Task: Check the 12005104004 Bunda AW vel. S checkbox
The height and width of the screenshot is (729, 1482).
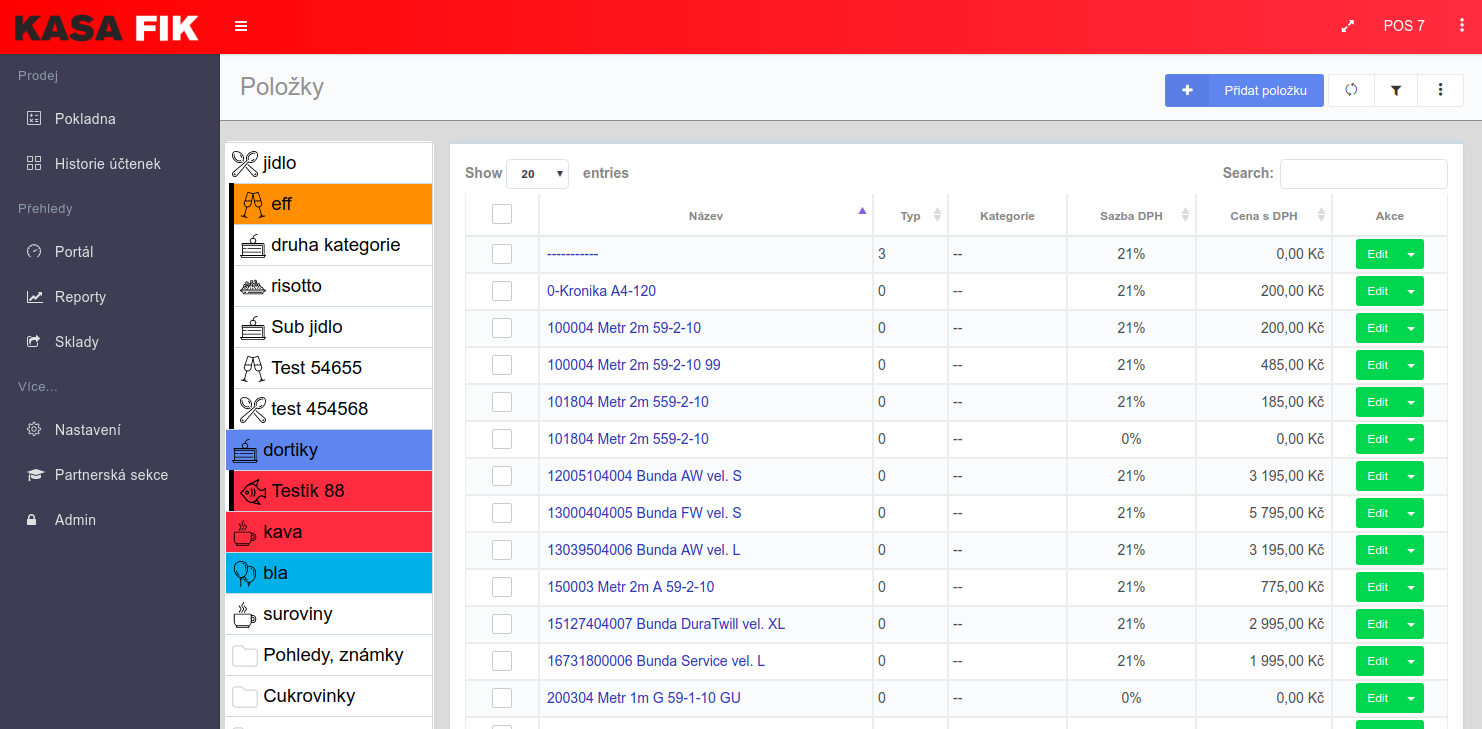Action: tap(502, 476)
